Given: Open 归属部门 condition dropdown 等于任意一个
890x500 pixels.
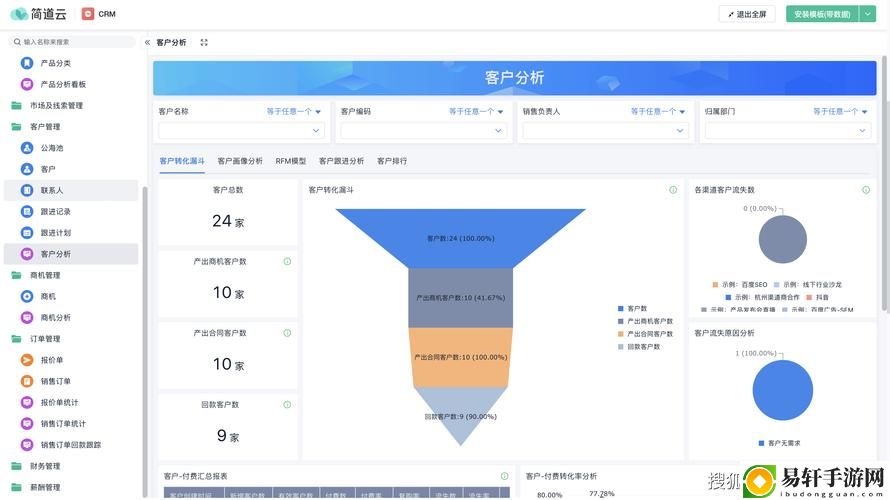Looking at the screenshot, I should (840, 112).
